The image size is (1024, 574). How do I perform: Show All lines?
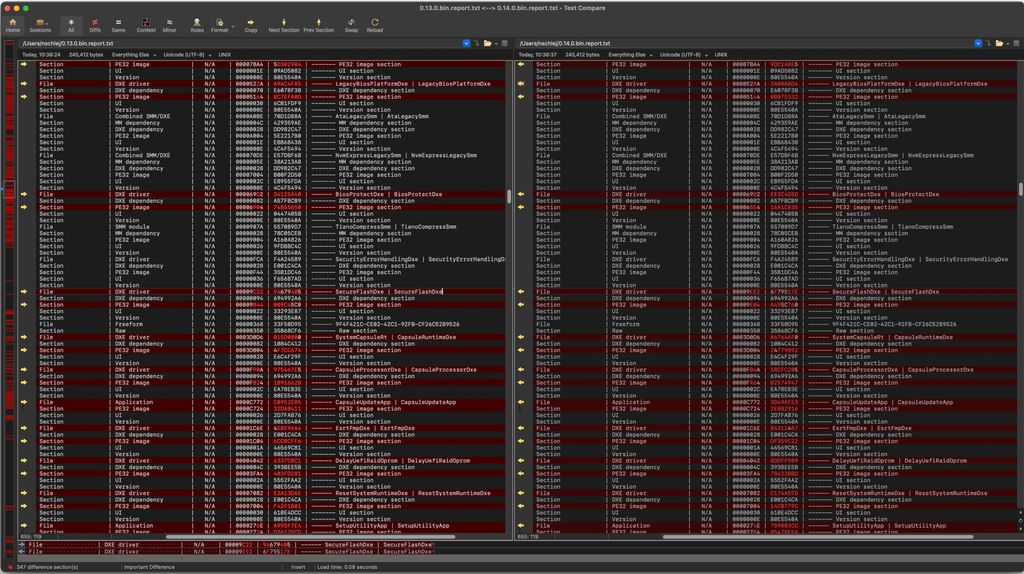click(71, 25)
